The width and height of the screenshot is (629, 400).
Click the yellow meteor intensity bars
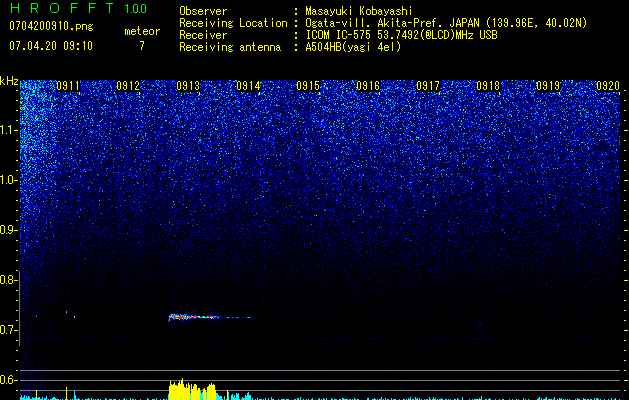point(193,389)
